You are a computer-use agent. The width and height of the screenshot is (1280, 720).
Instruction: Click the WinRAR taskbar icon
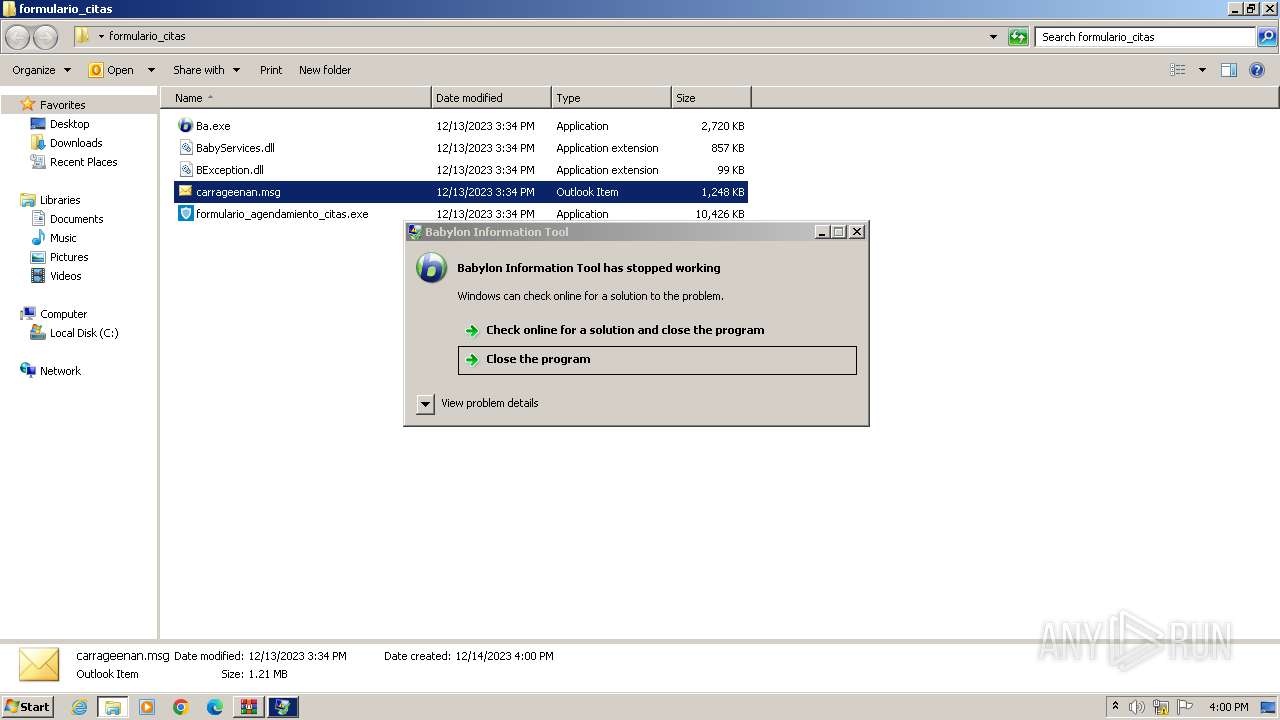click(x=249, y=707)
